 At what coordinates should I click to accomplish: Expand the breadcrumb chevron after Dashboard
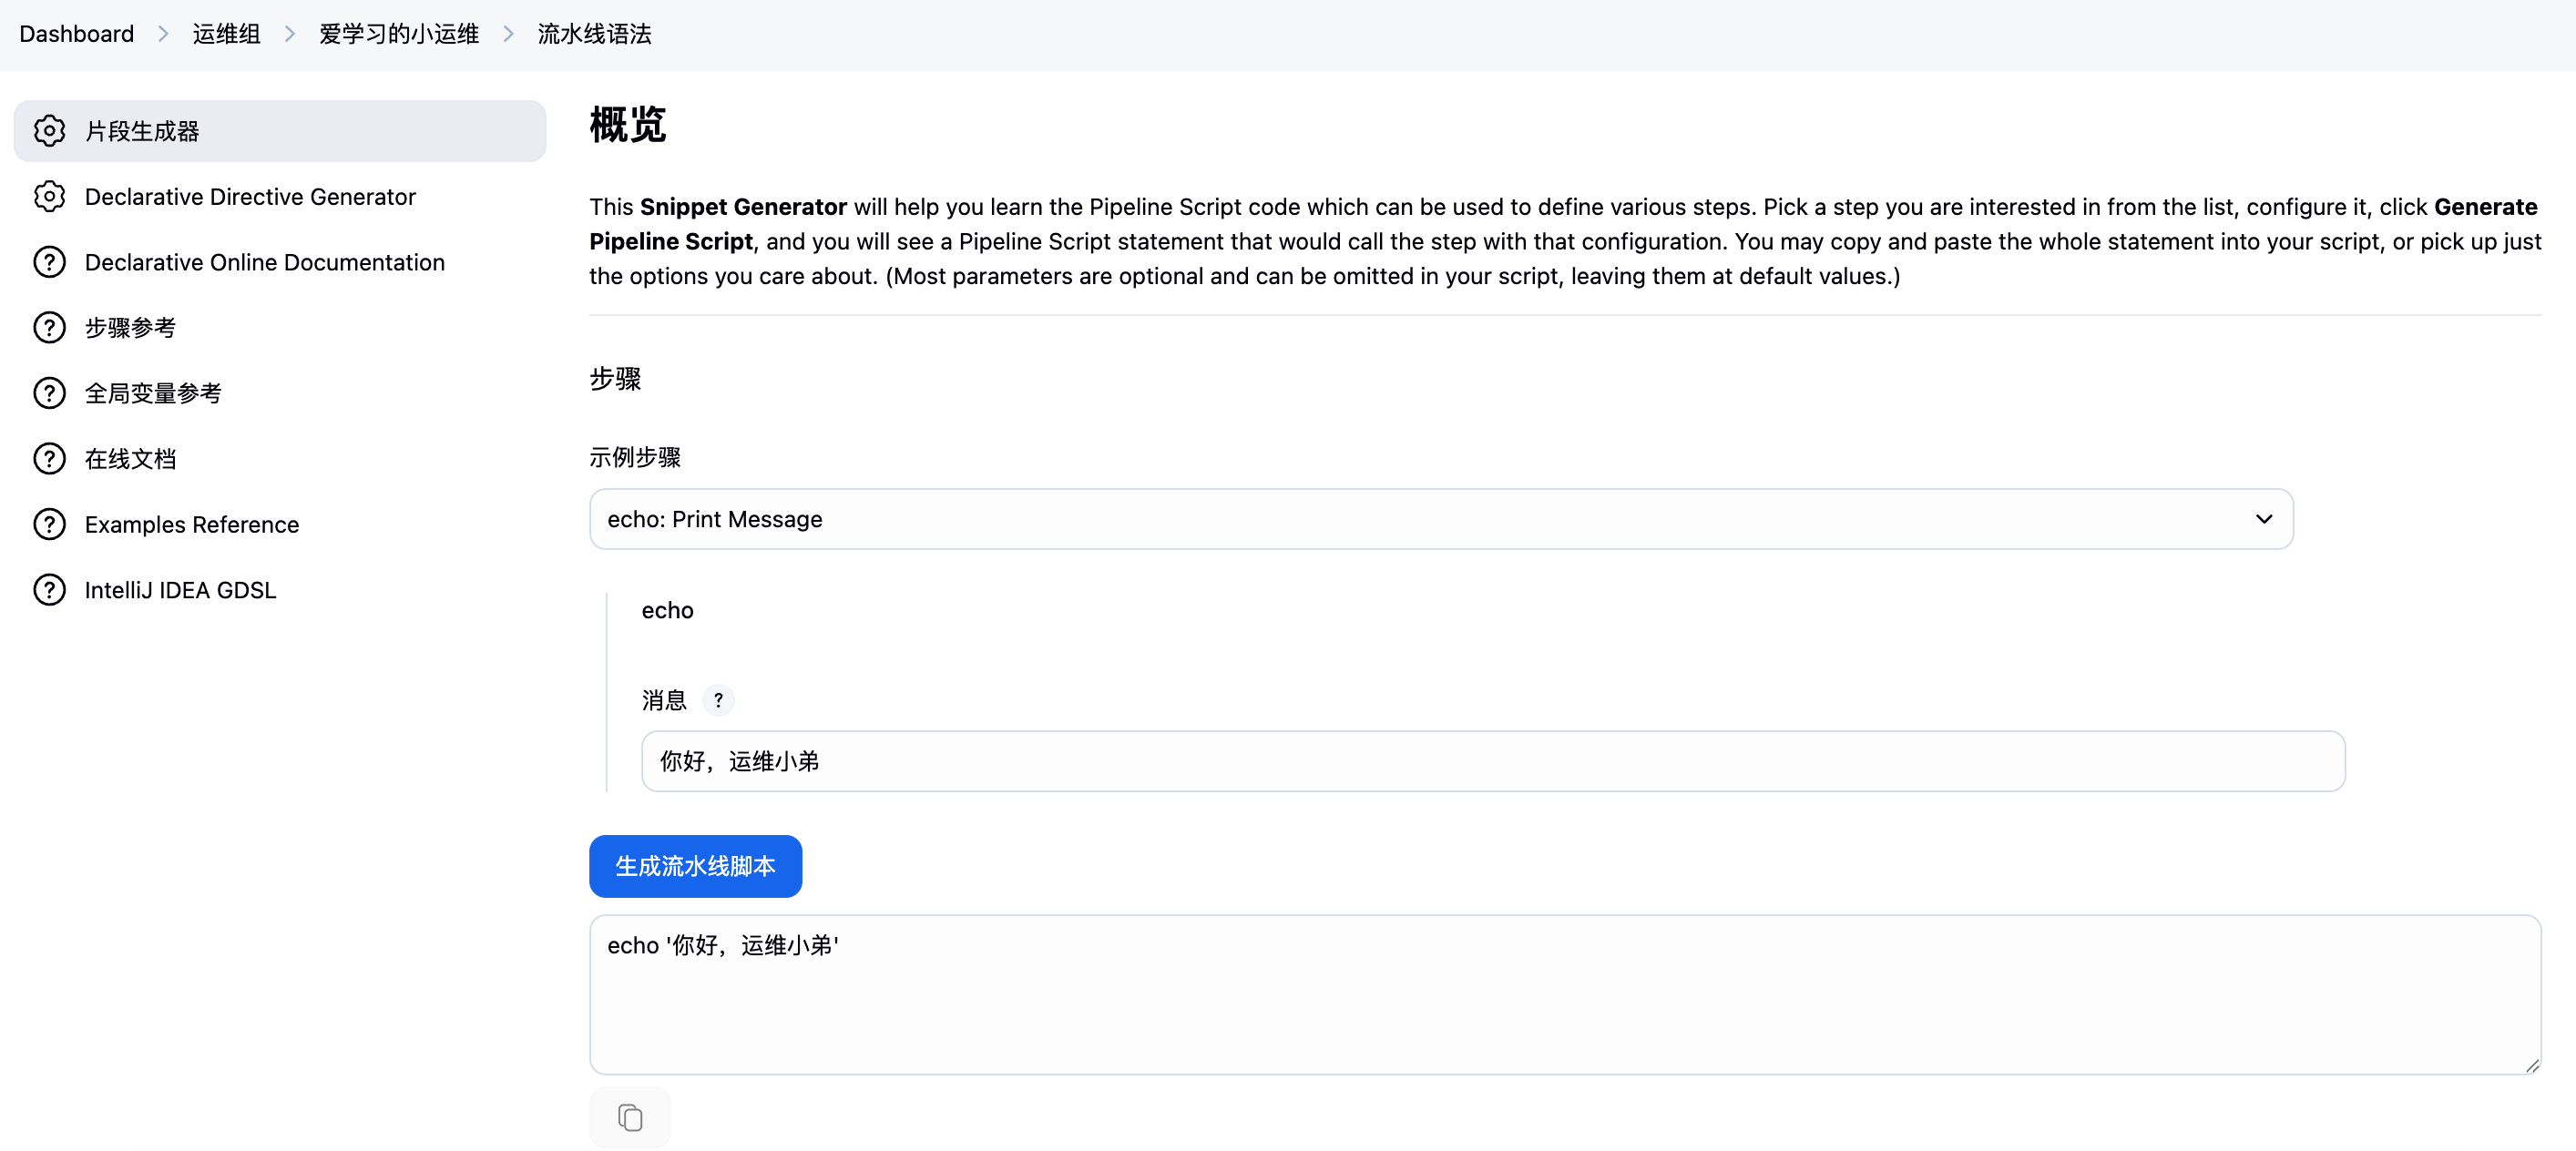(163, 34)
